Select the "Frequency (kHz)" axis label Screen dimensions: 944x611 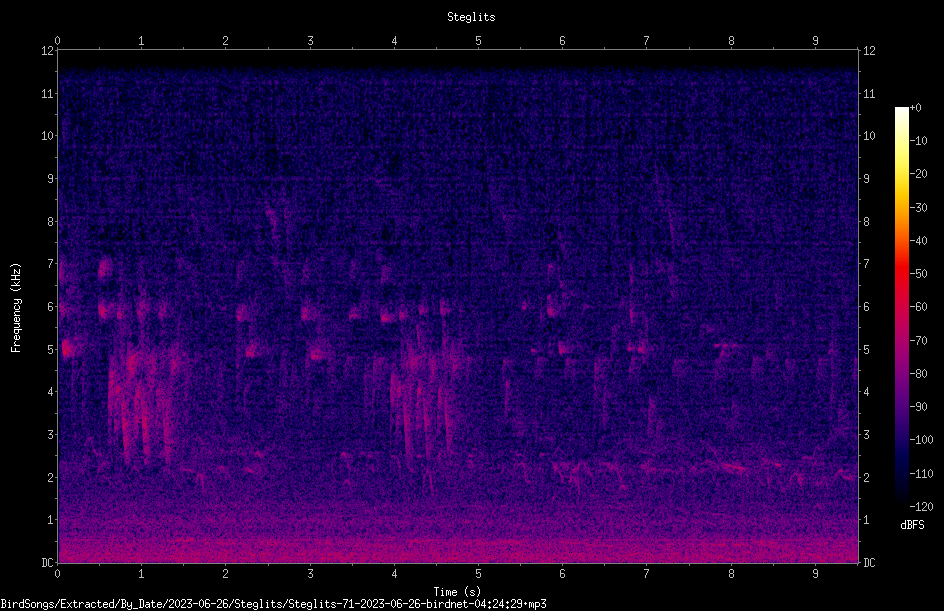[16, 307]
